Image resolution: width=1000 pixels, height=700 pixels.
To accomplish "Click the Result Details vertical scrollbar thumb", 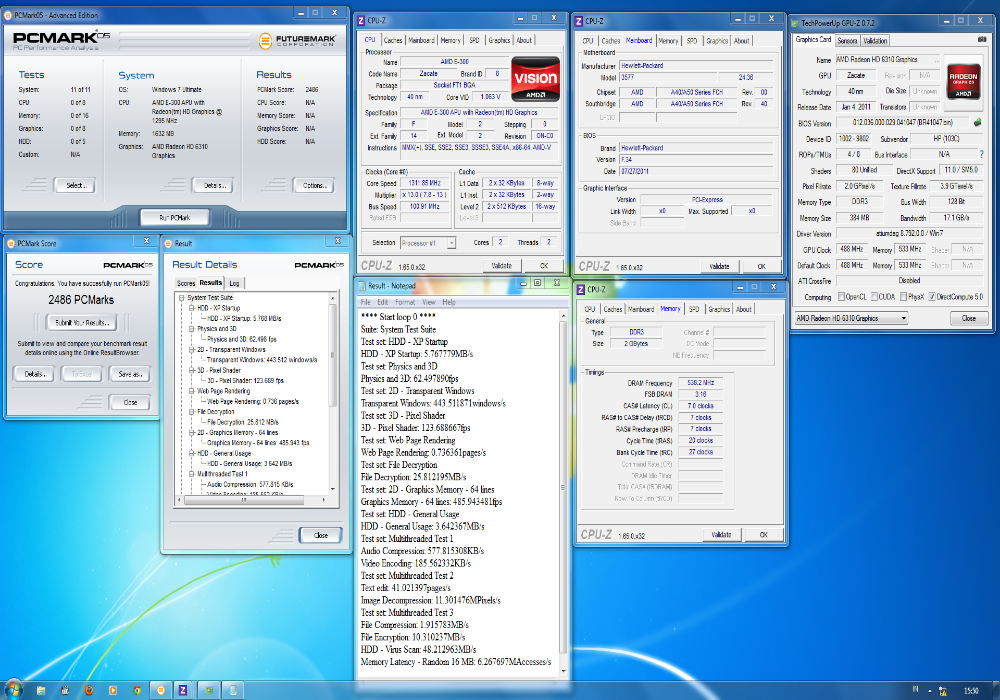I will (x=332, y=356).
